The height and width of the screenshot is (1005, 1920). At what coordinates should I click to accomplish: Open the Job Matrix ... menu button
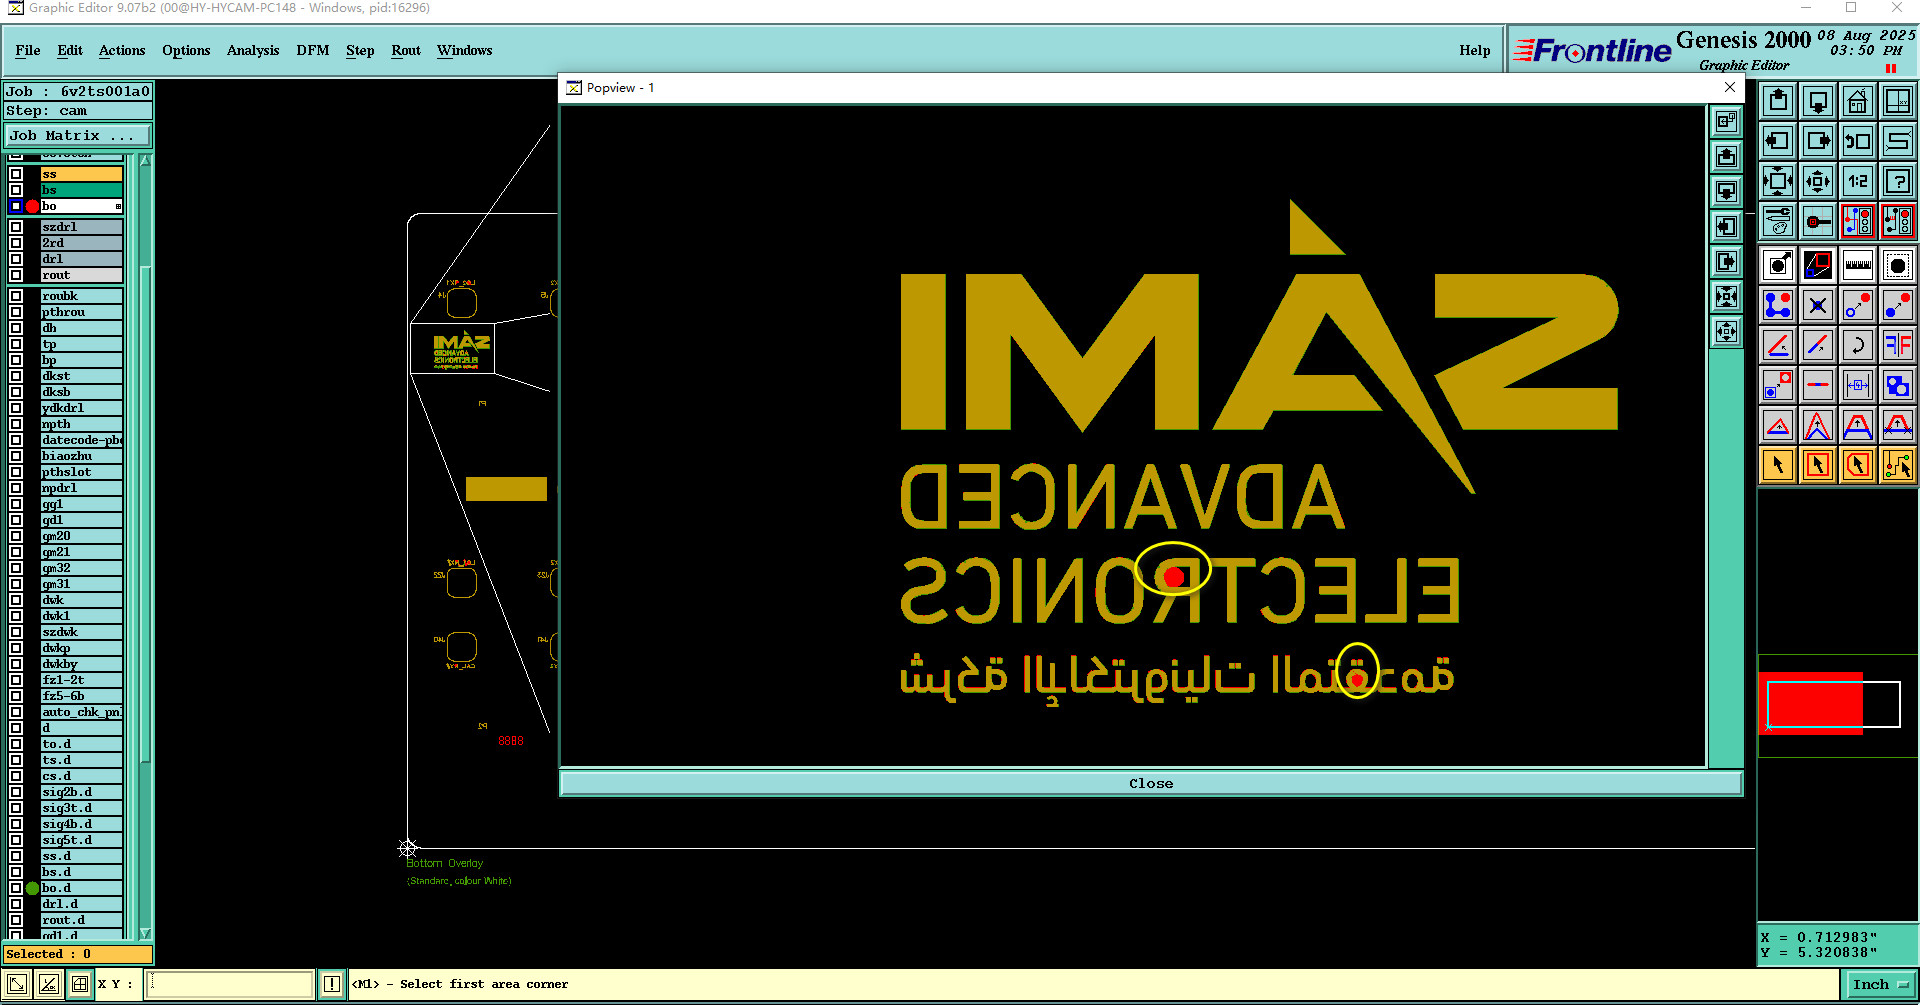click(x=78, y=135)
